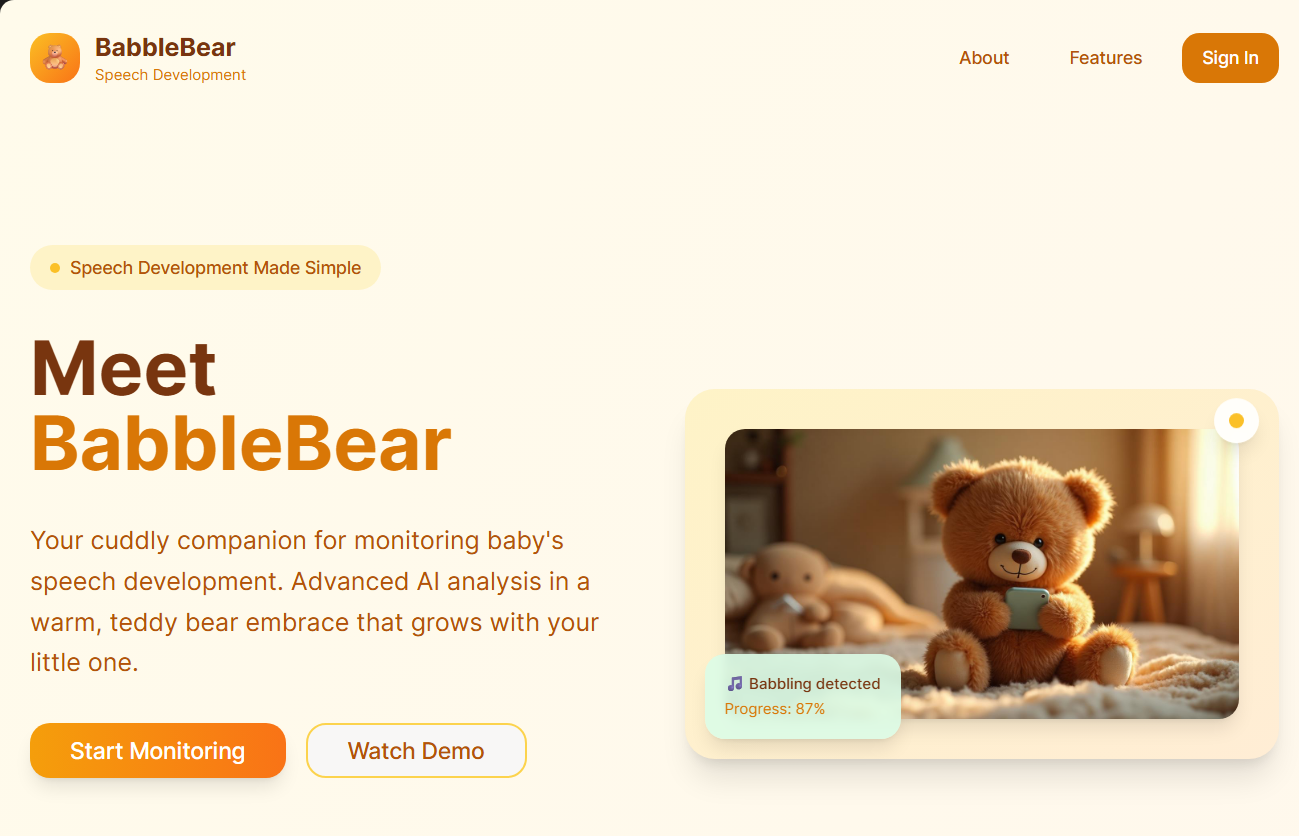Click the music note icon beside Babbling detected
The image size is (1299, 836).
(735, 684)
